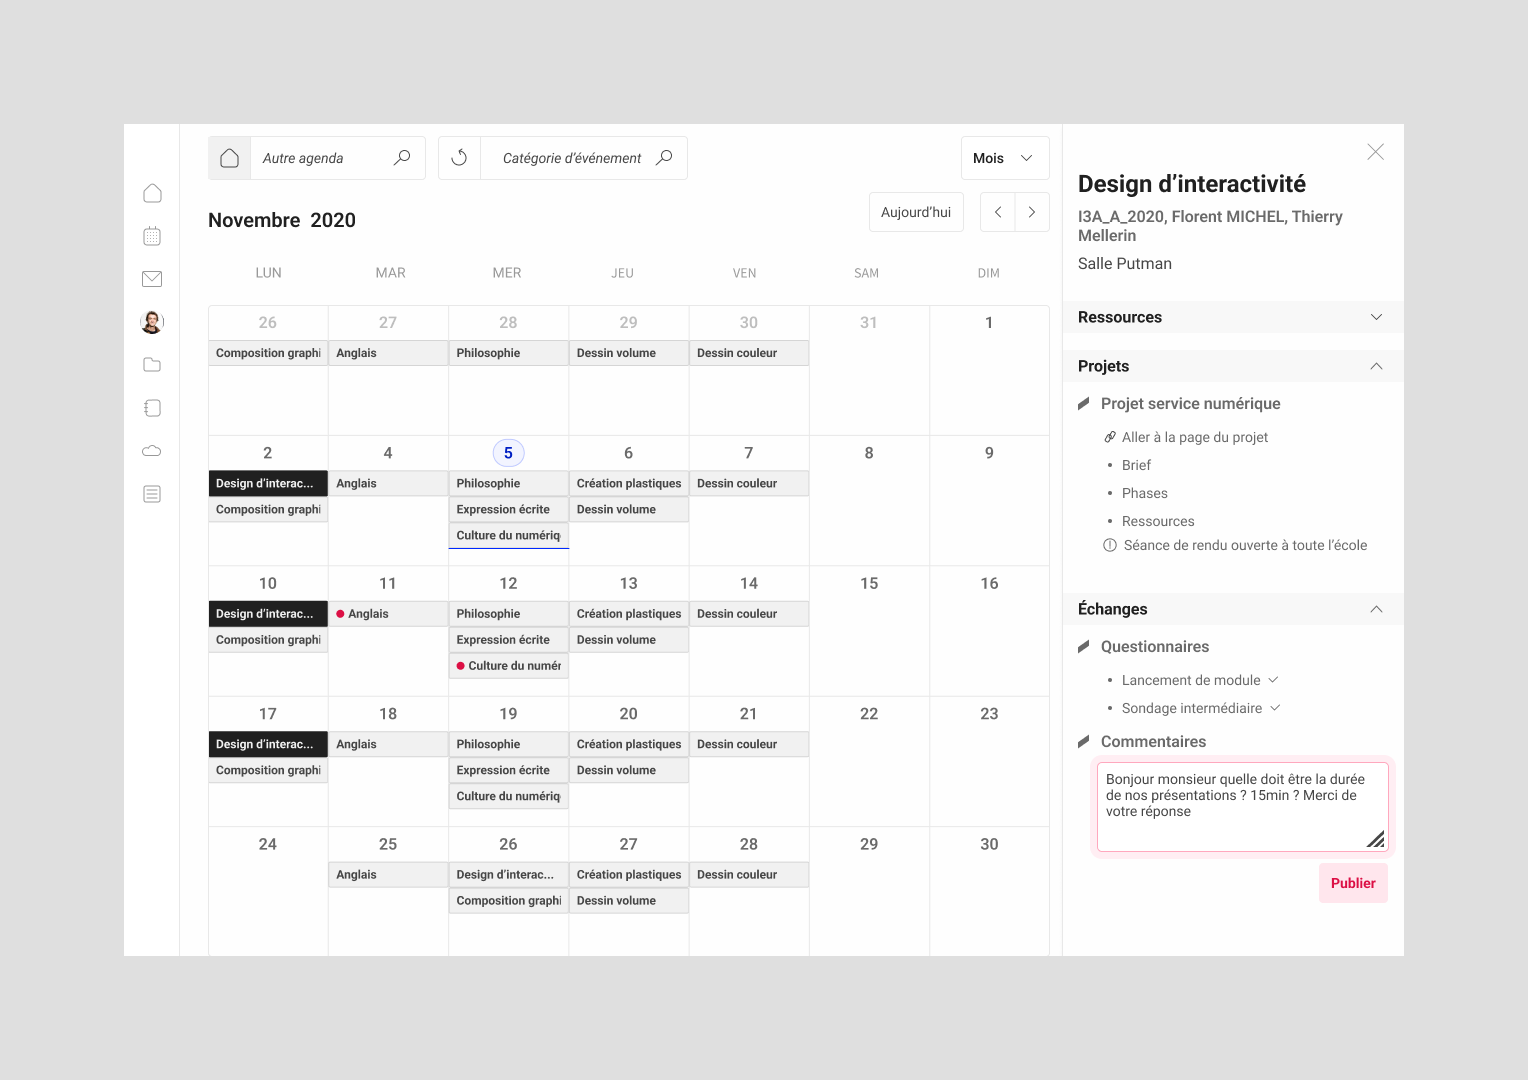This screenshot has width=1528, height=1080.
Task: Open Composition graphi event on November 26
Action: click(508, 900)
